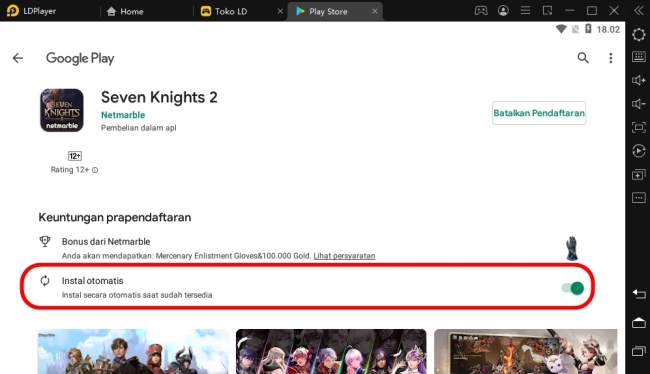Click Android home button in sidebar
The height and width of the screenshot is (374, 650).
[x=638, y=323]
